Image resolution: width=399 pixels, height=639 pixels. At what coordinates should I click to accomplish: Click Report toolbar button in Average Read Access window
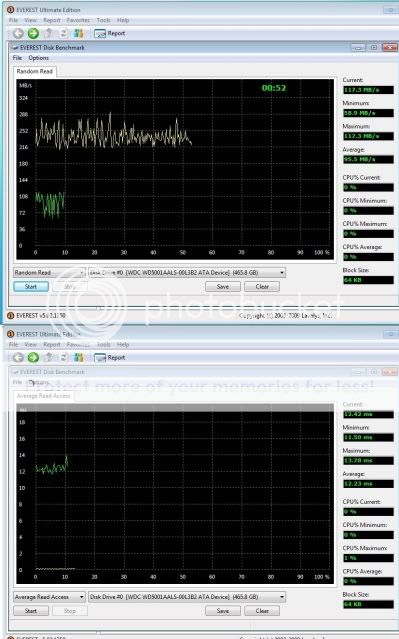click(110, 358)
